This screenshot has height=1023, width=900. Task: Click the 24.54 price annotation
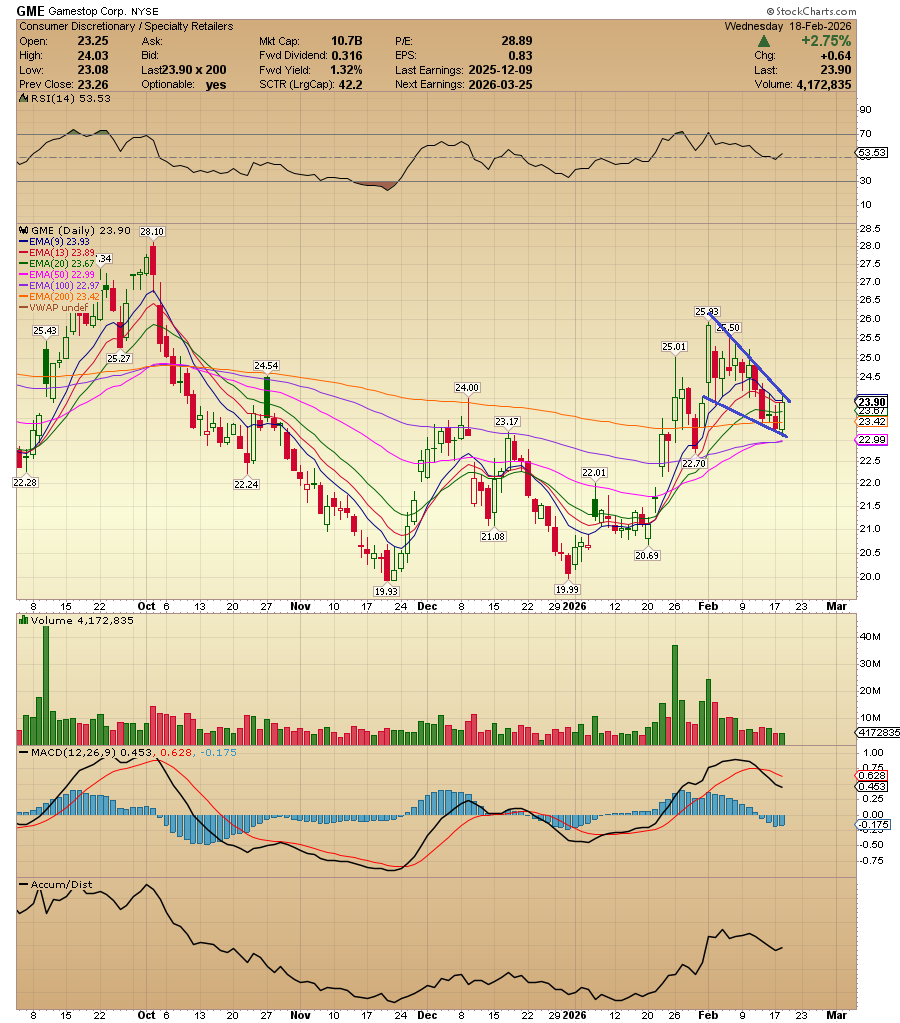tap(266, 365)
